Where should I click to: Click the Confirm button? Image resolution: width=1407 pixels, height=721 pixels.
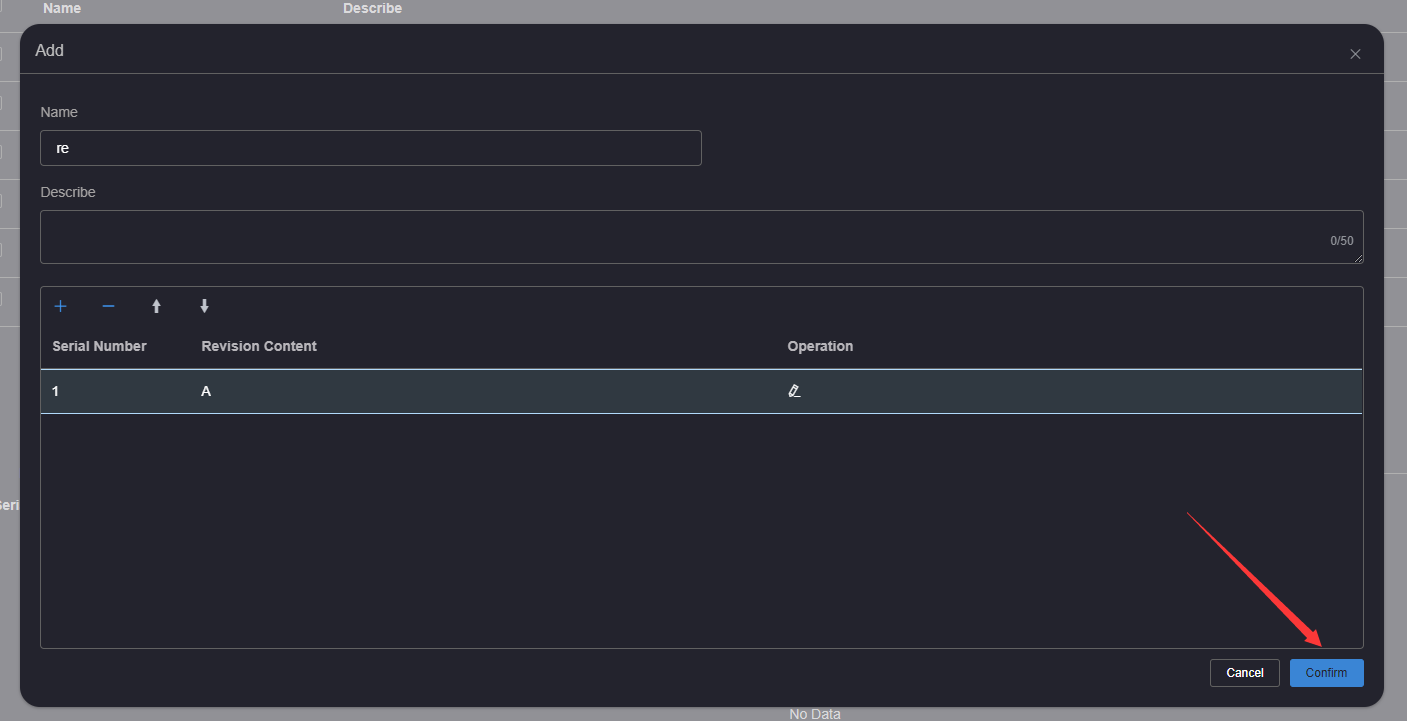[1326, 673]
